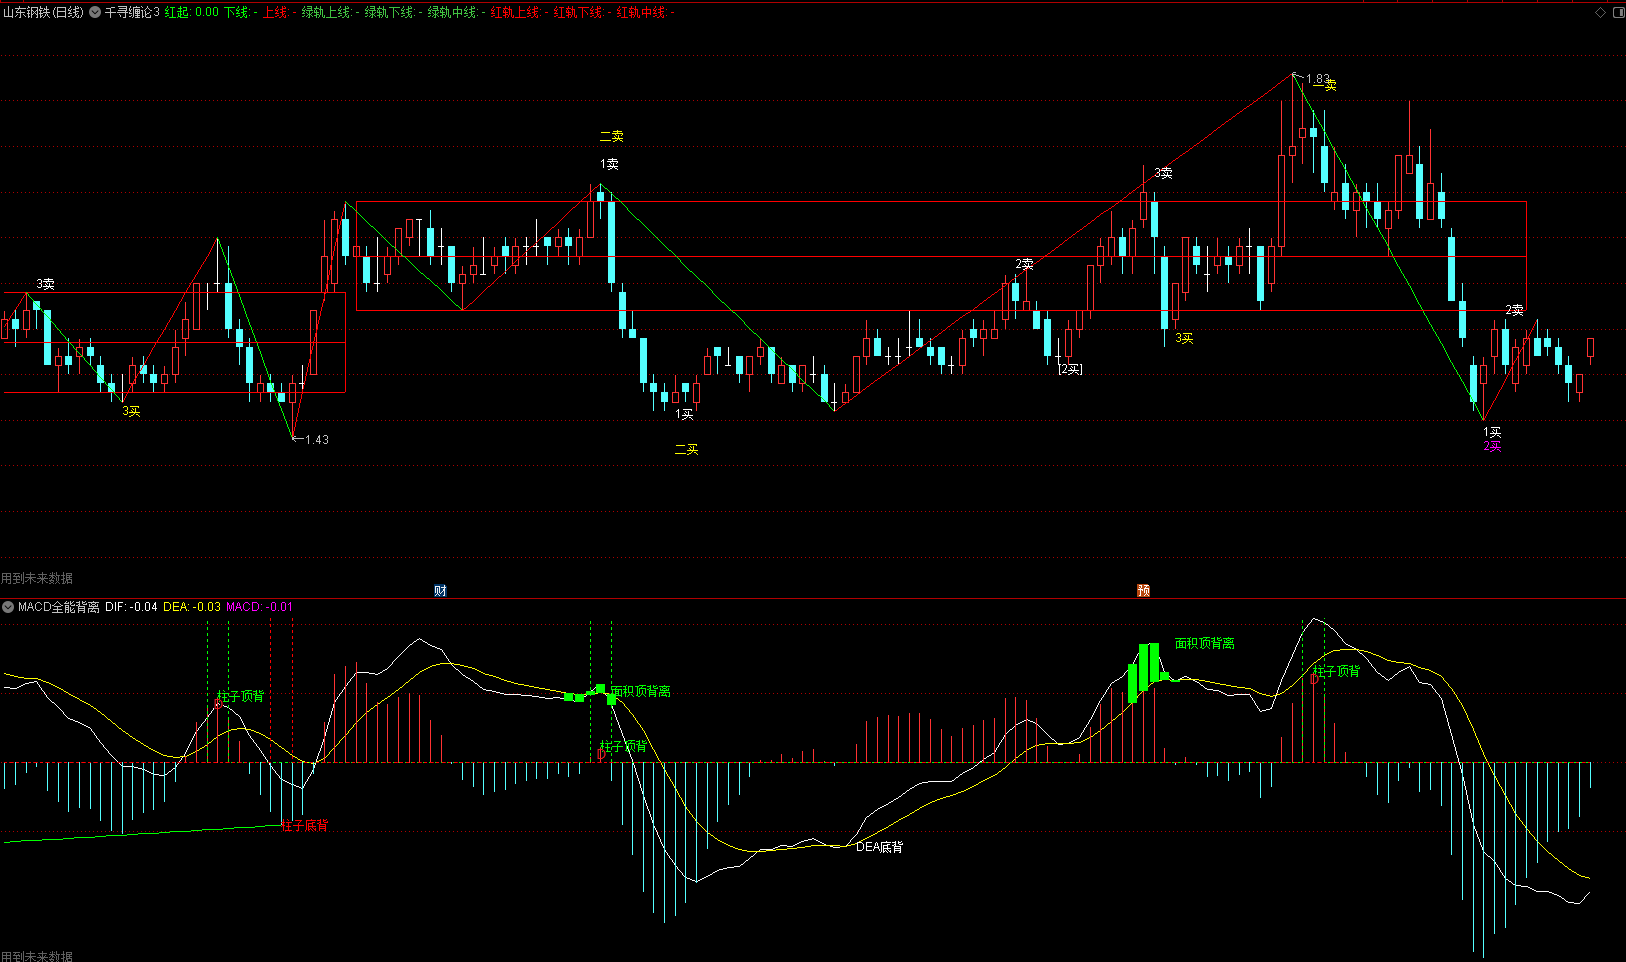
Task: Click the 千寻缠论3 indicator name
Action: click(132, 12)
